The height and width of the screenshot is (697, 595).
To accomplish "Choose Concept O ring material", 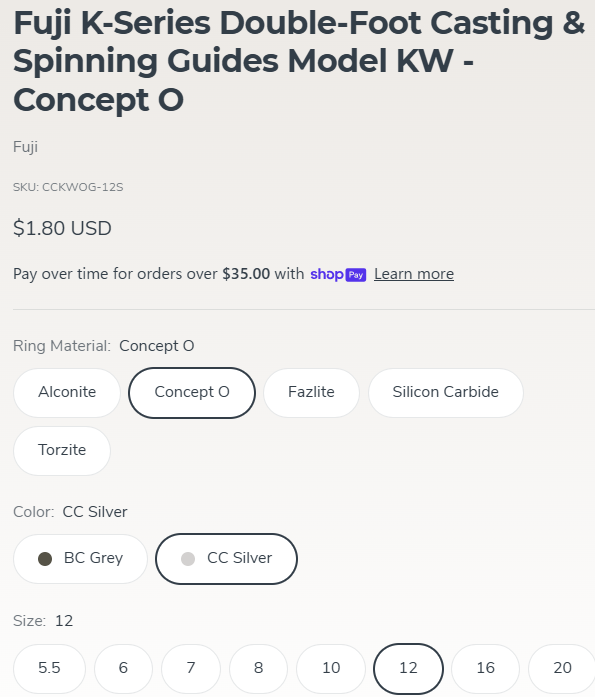I will coord(192,393).
